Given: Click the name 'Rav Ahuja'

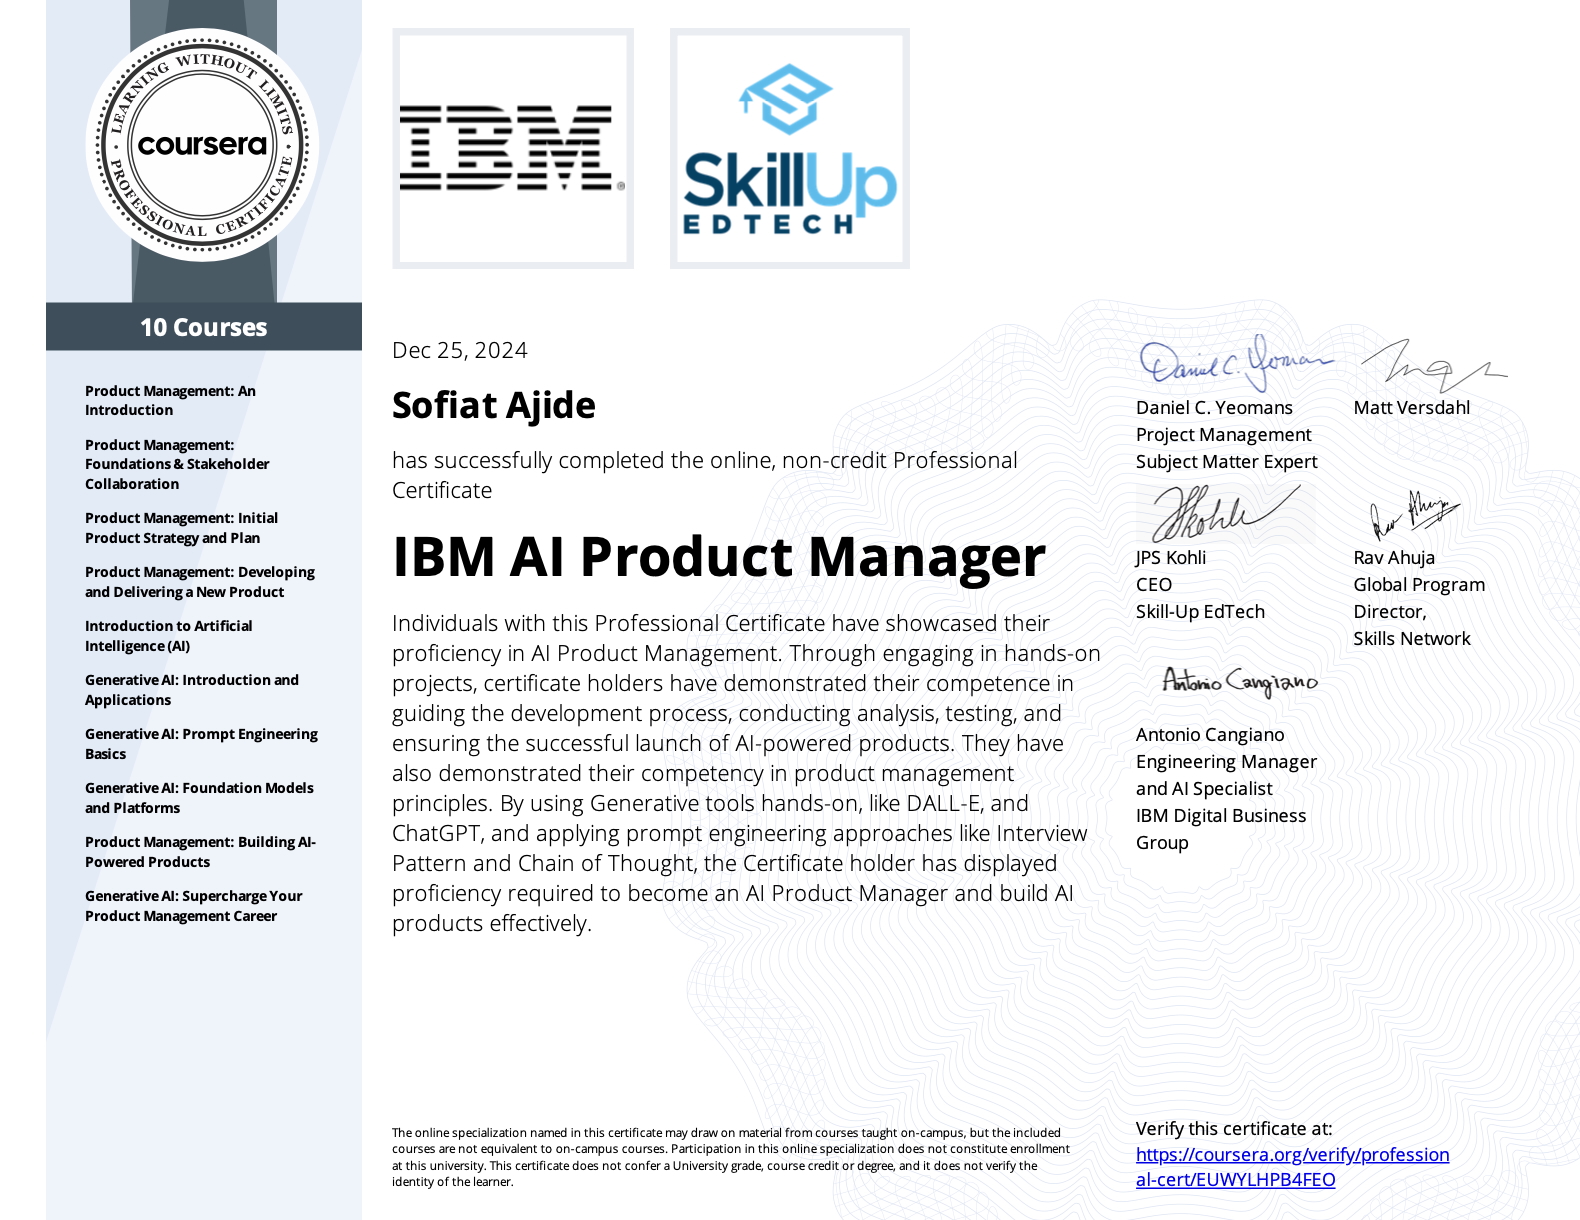Looking at the screenshot, I should pyautogui.click(x=1394, y=557).
